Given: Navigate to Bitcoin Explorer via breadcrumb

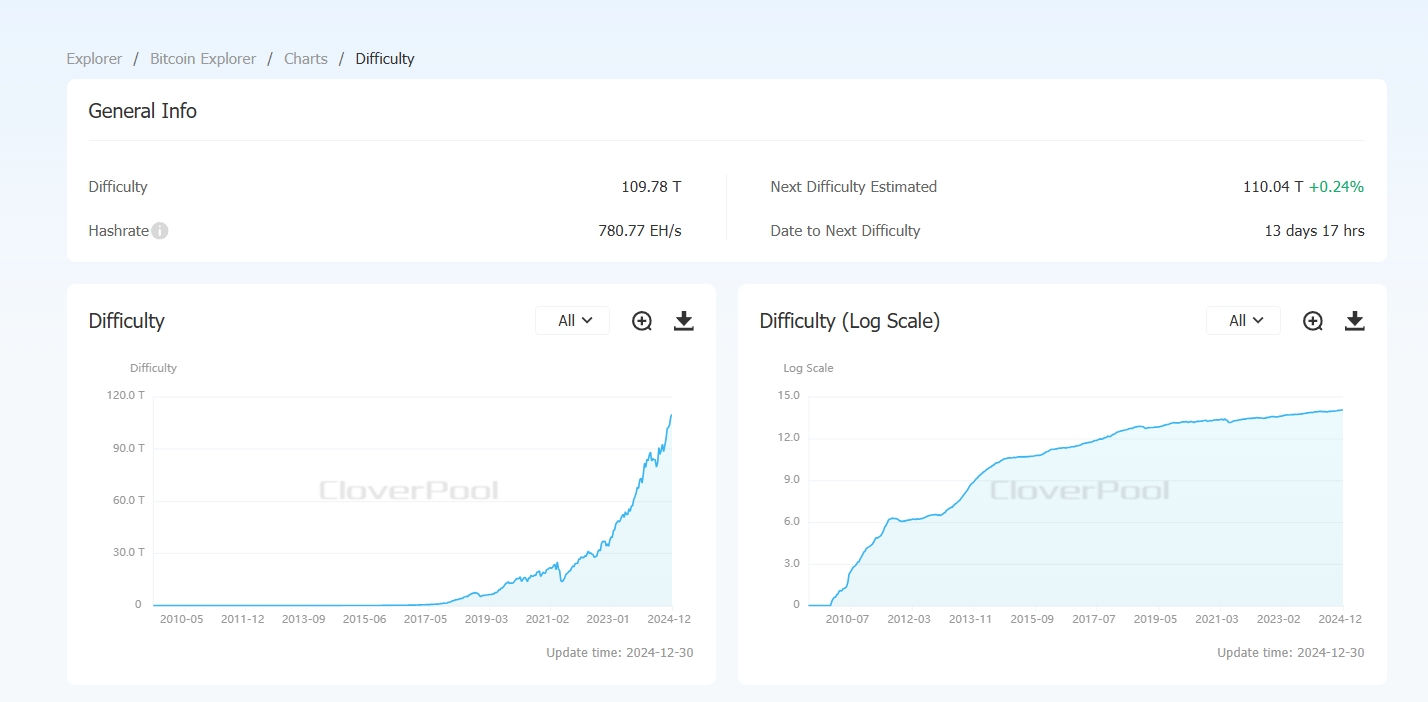Looking at the screenshot, I should (202, 58).
